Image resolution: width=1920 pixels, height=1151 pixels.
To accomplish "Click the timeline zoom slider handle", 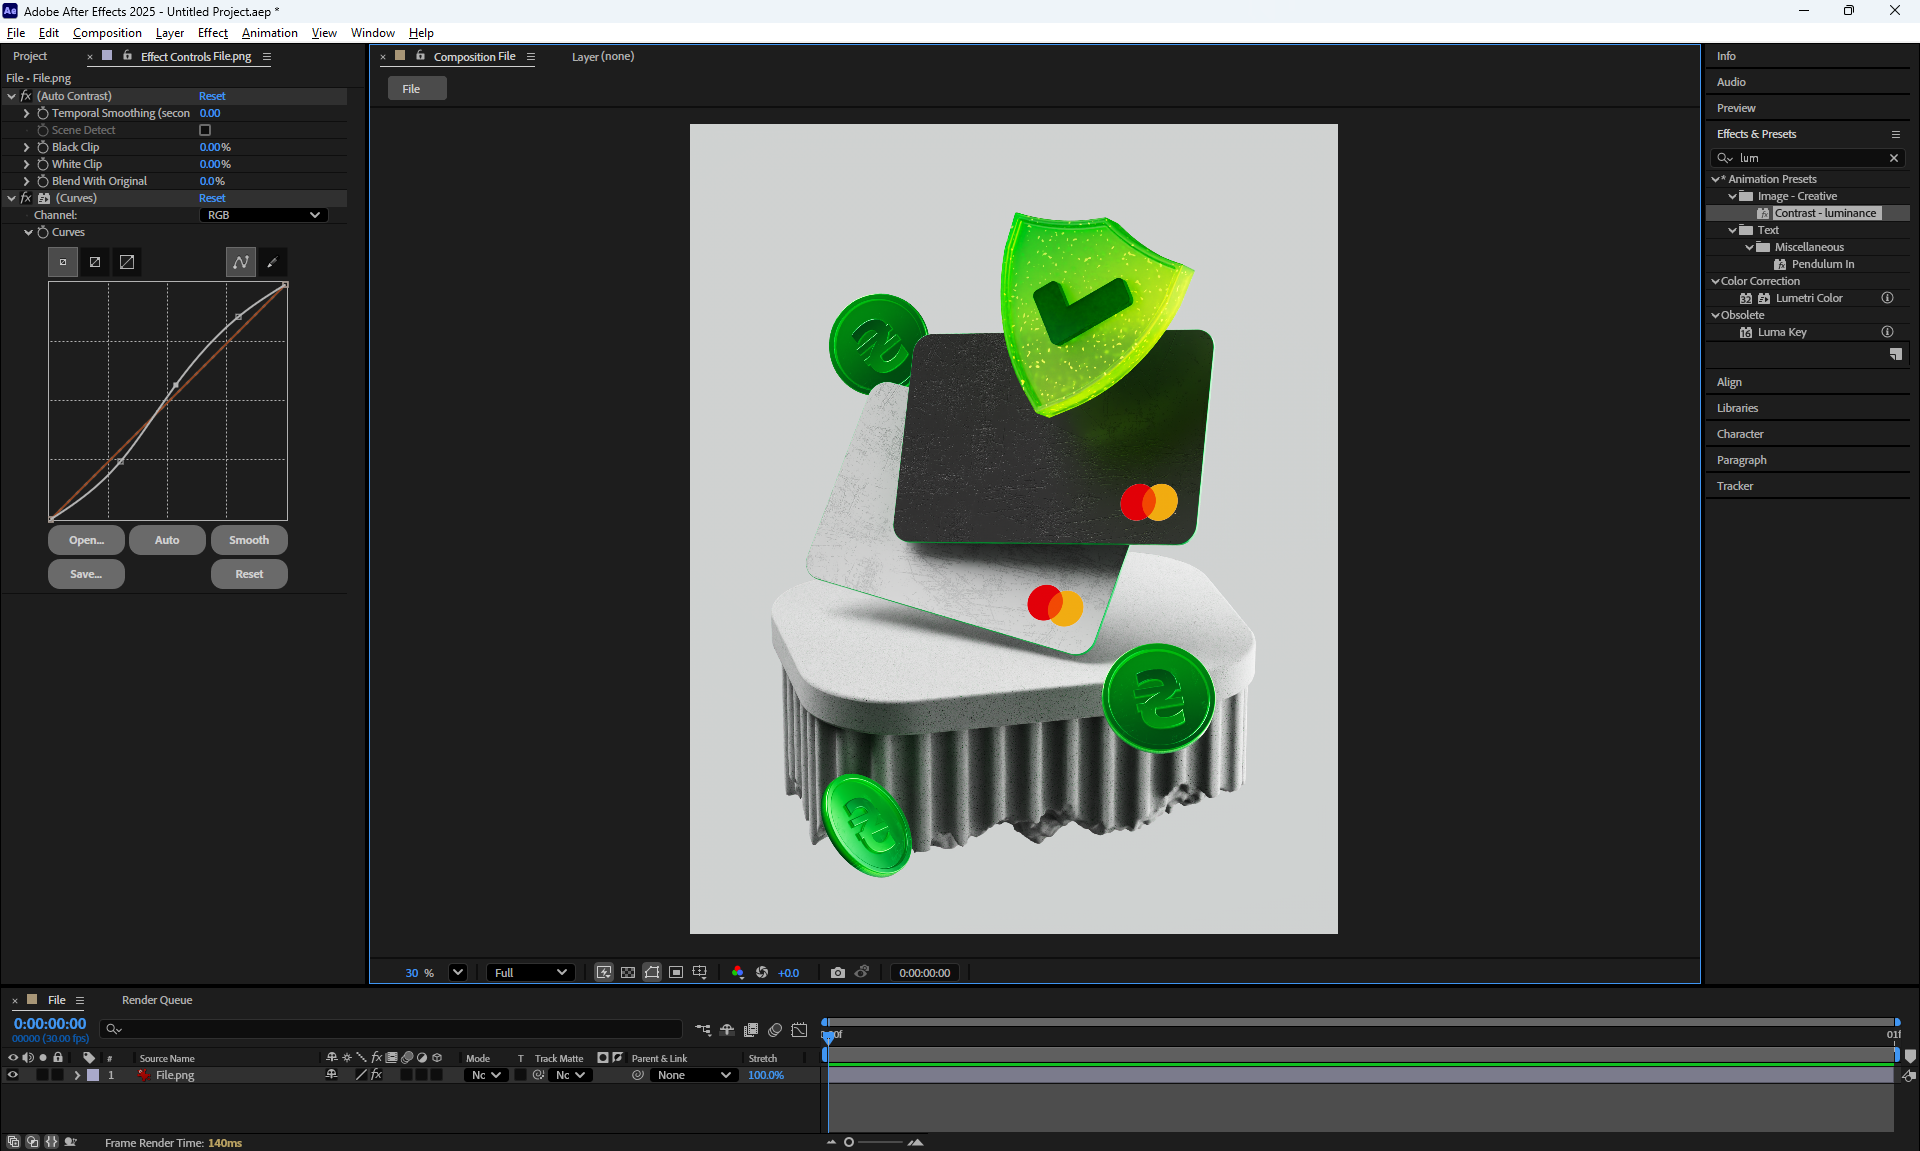I will [x=849, y=1142].
